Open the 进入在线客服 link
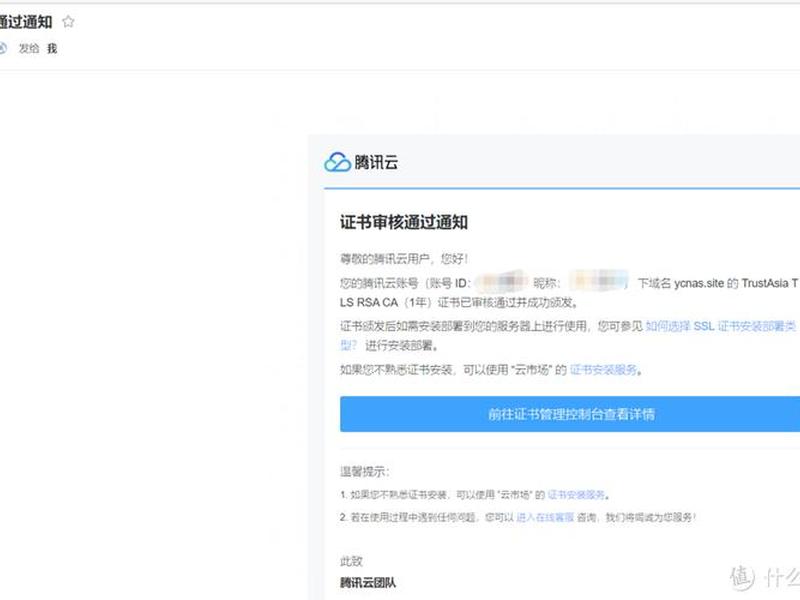The image size is (800, 600). [545, 517]
